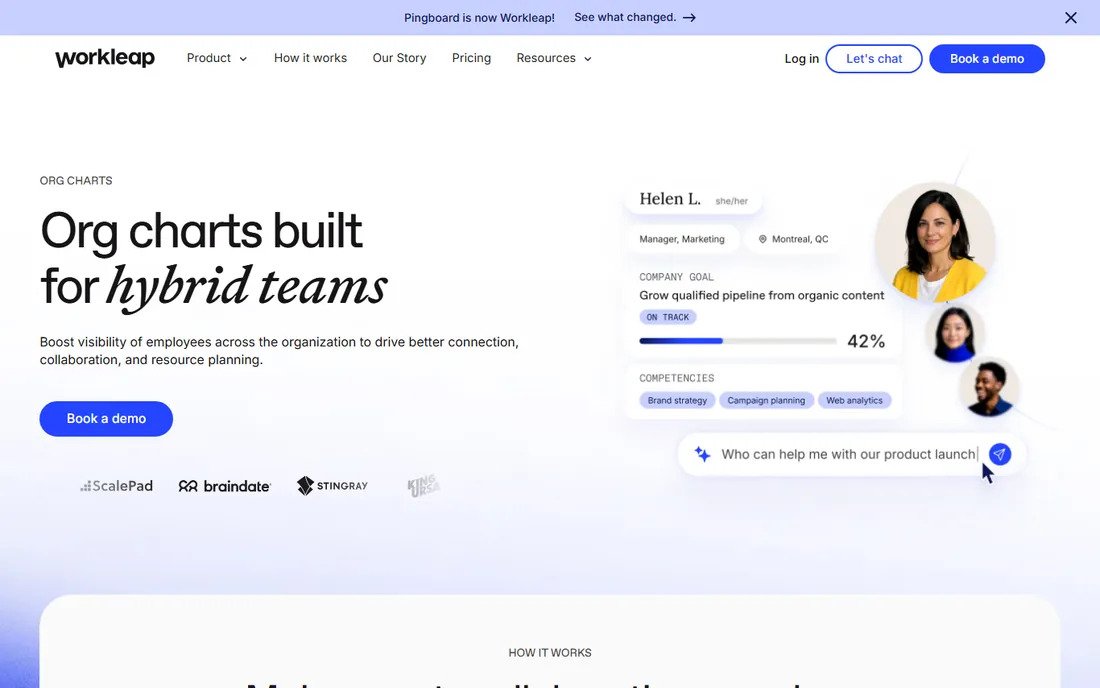Click the Helen L. name
This screenshot has width=1100, height=688.
coord(670,199)
